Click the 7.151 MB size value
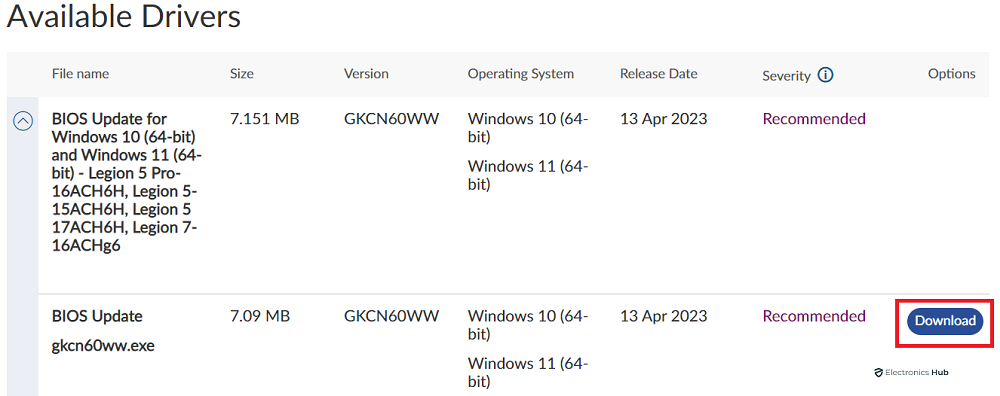This screenshot has width=1000, height=396. click(265, 119)
